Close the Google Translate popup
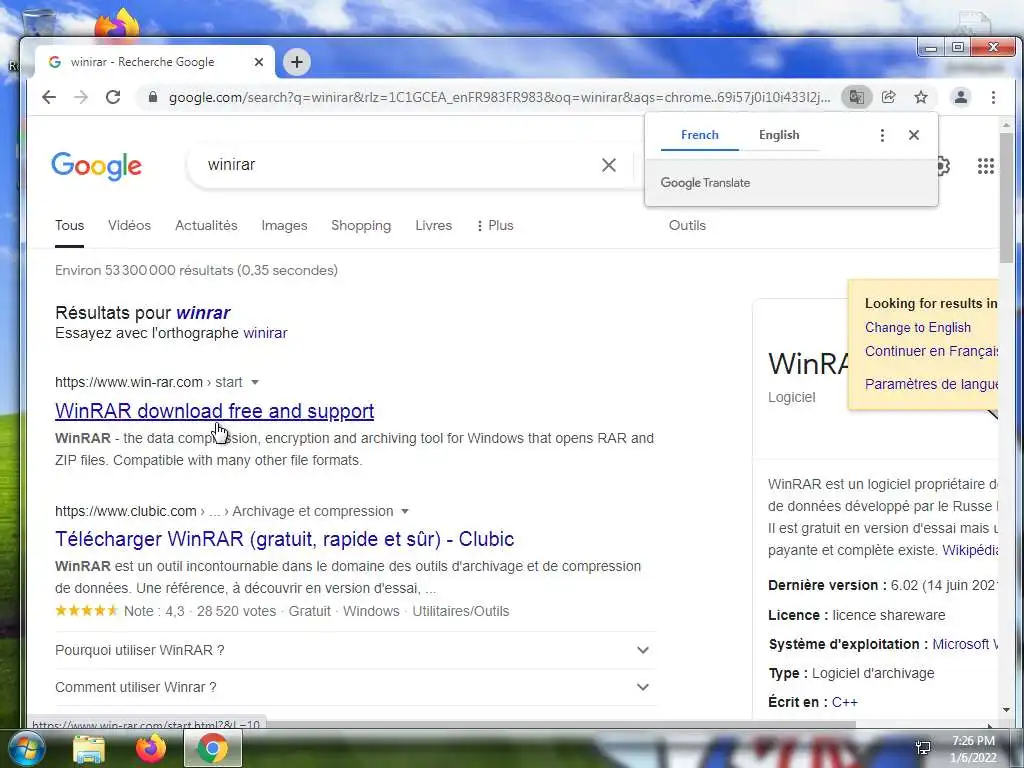Viewport: 1024px width, 768px height. [x=914, y=135]
